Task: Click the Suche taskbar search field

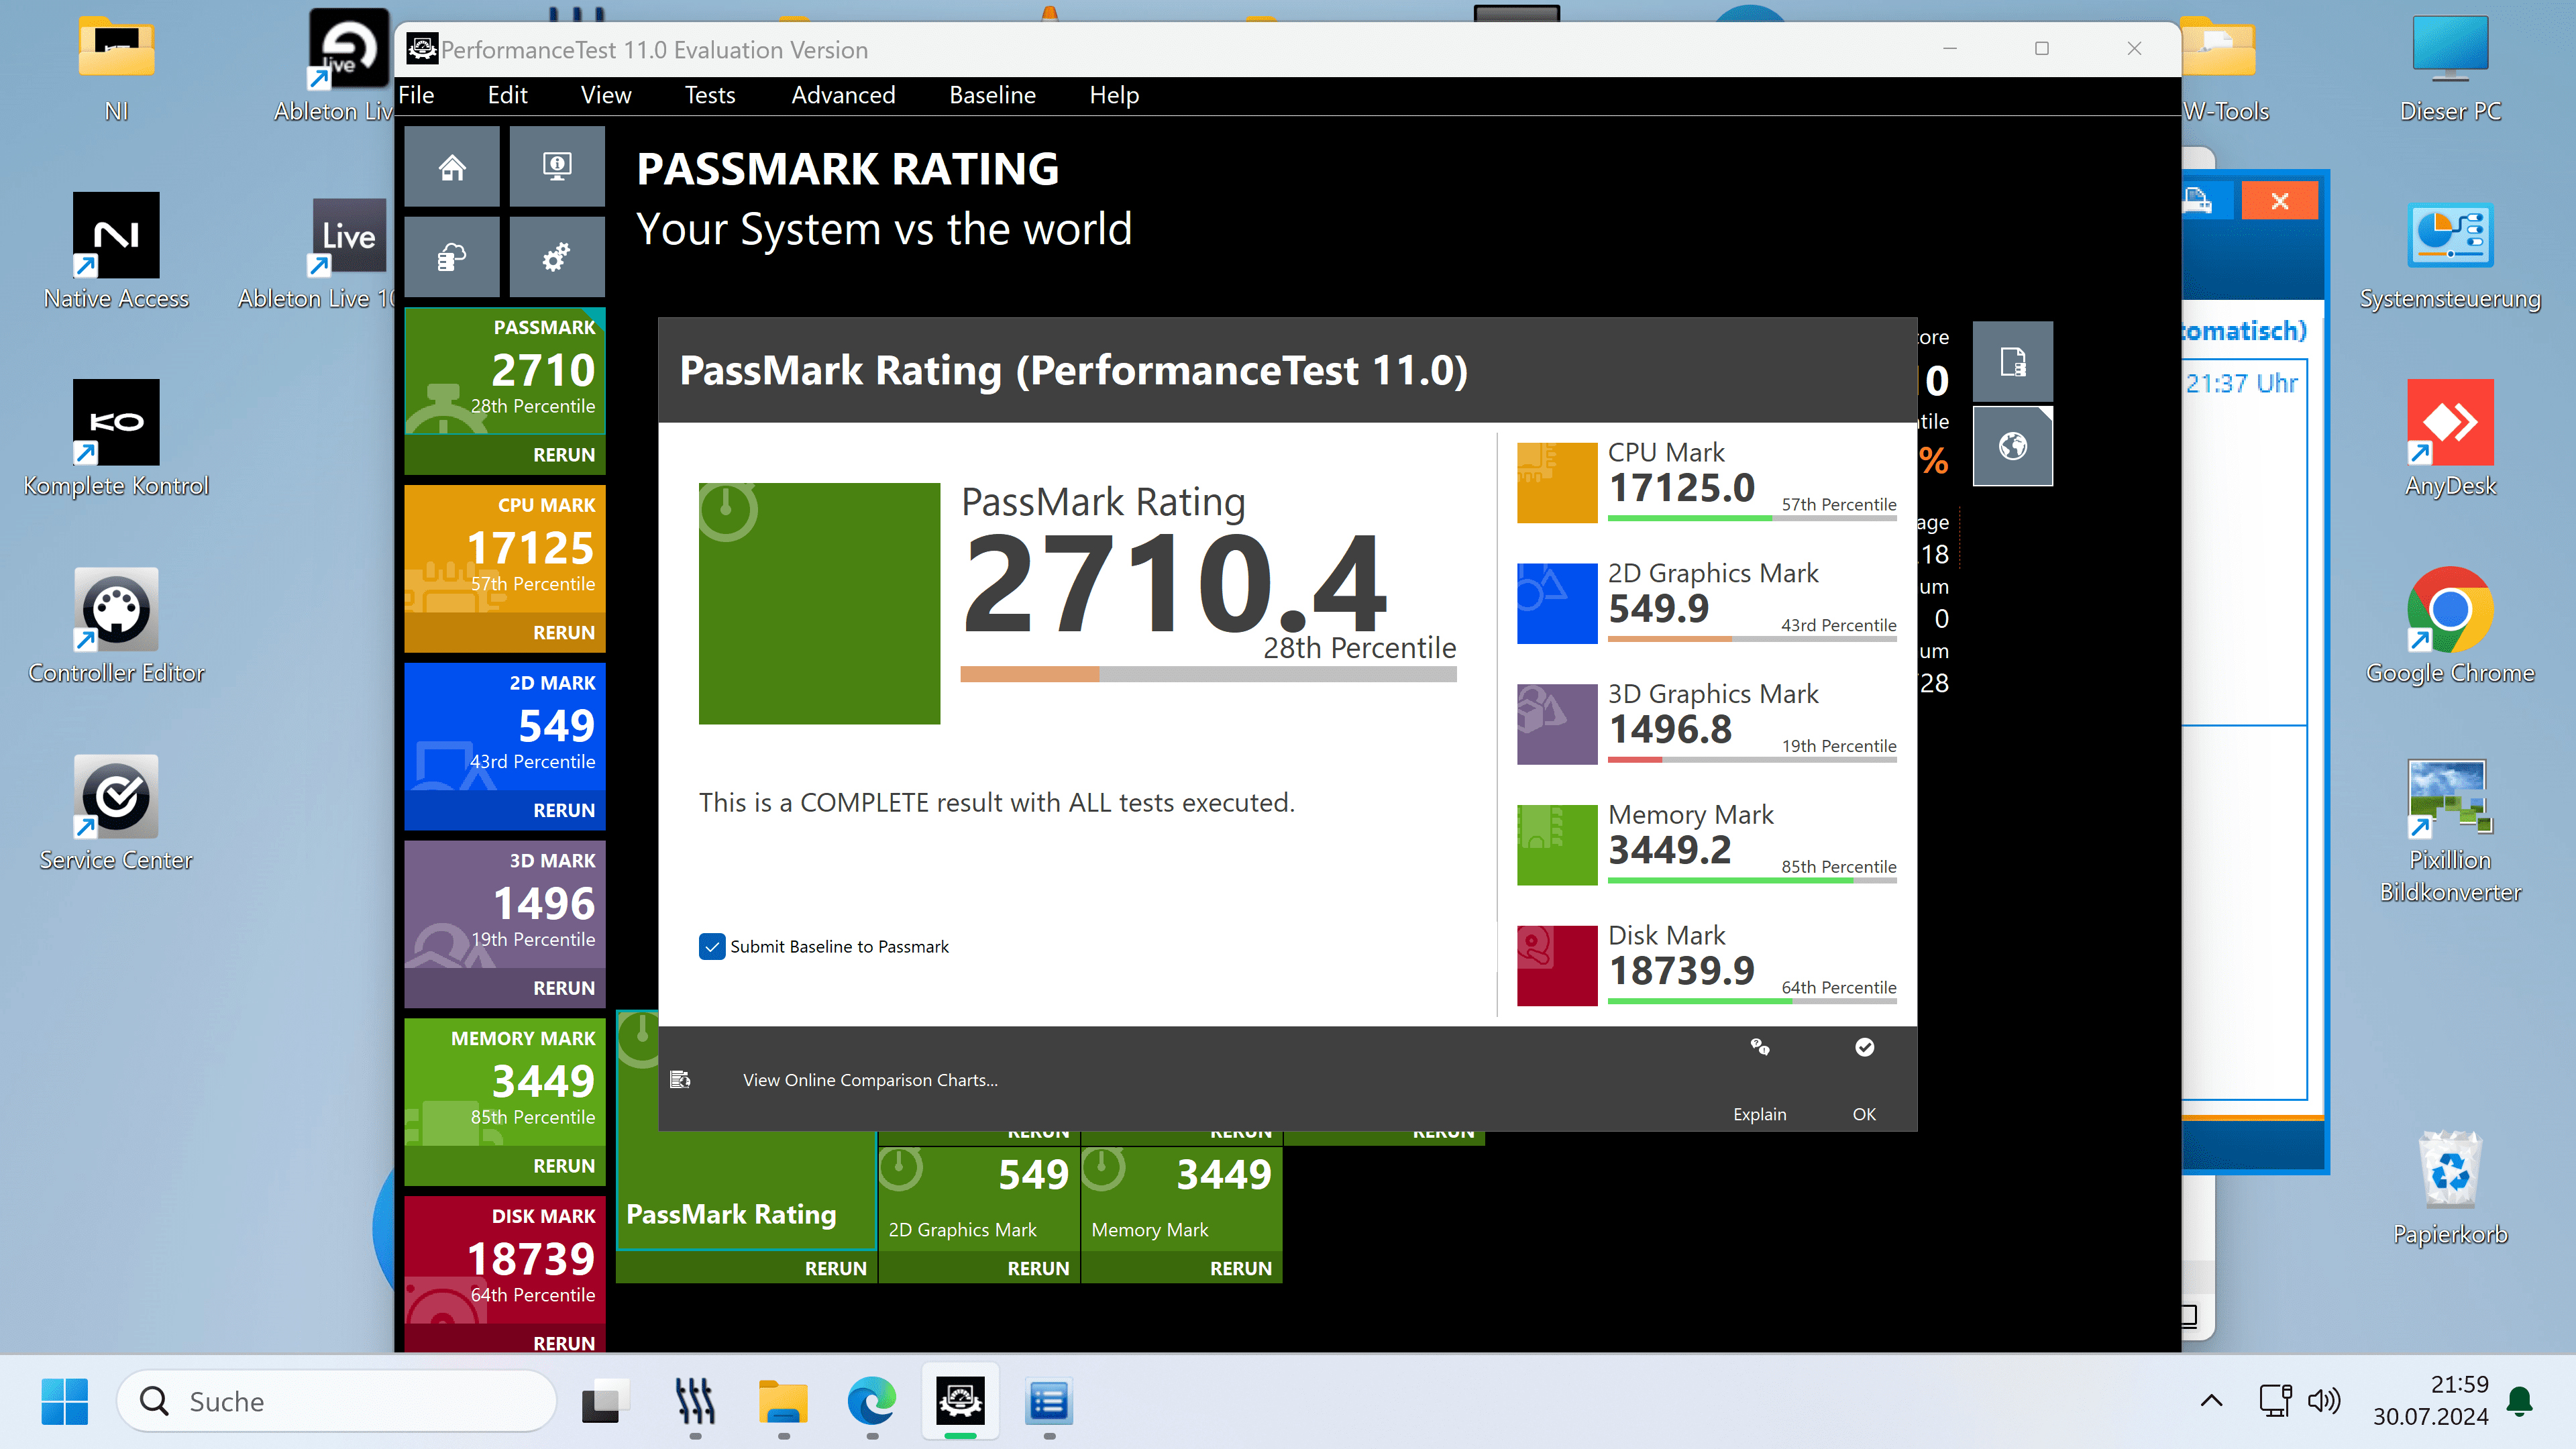Action: tap(336, 1401)
